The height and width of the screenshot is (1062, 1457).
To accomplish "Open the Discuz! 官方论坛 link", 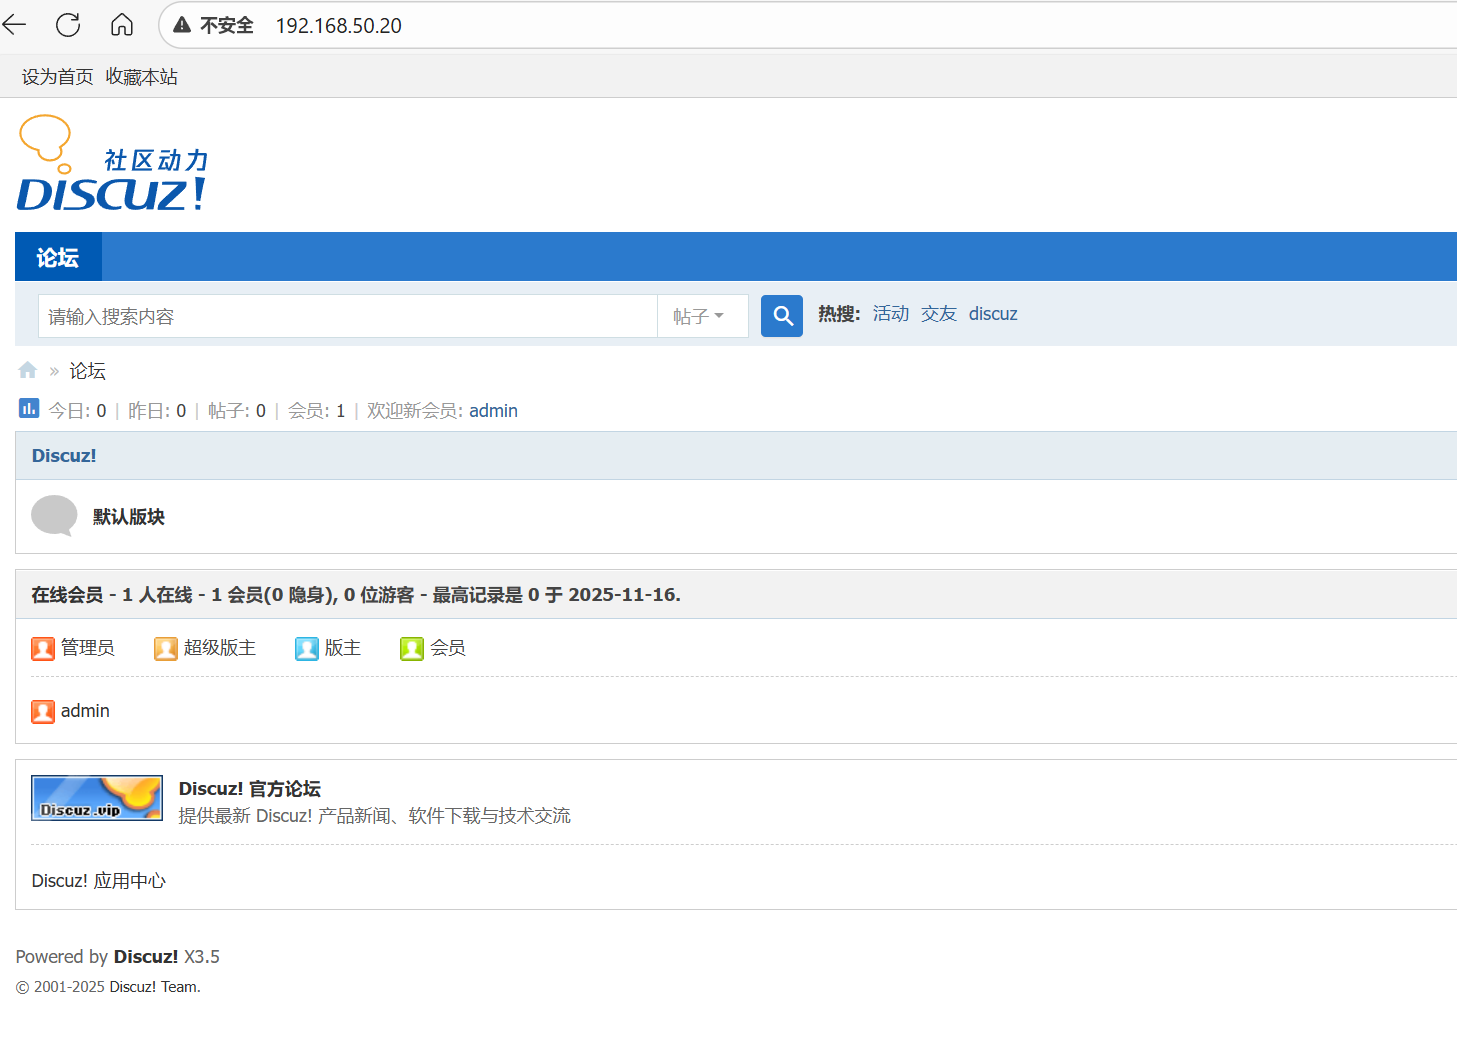I will click(250, 789).
